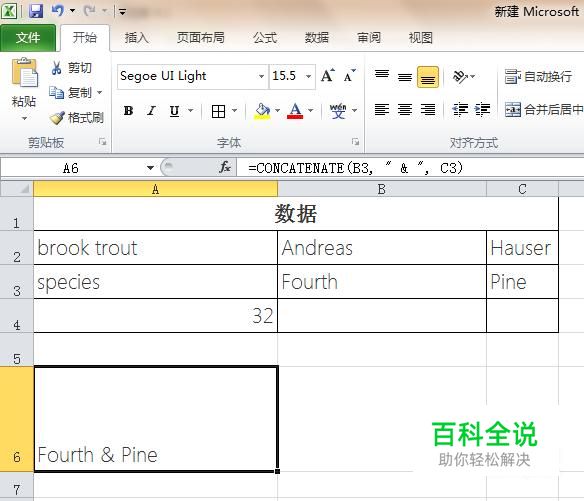This screenshot has width=584, height=501.
Task: Open the undo history dropdown arrow
Action: [x=73, y=11]
